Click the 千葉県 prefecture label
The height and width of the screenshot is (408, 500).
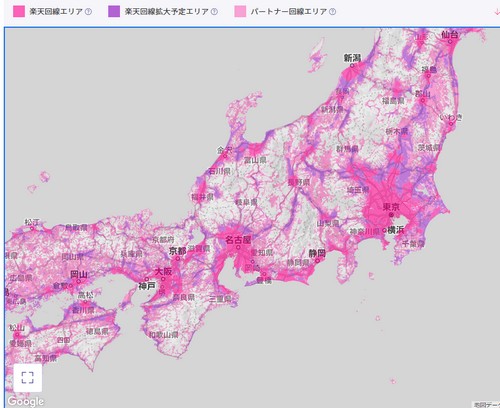413,244
